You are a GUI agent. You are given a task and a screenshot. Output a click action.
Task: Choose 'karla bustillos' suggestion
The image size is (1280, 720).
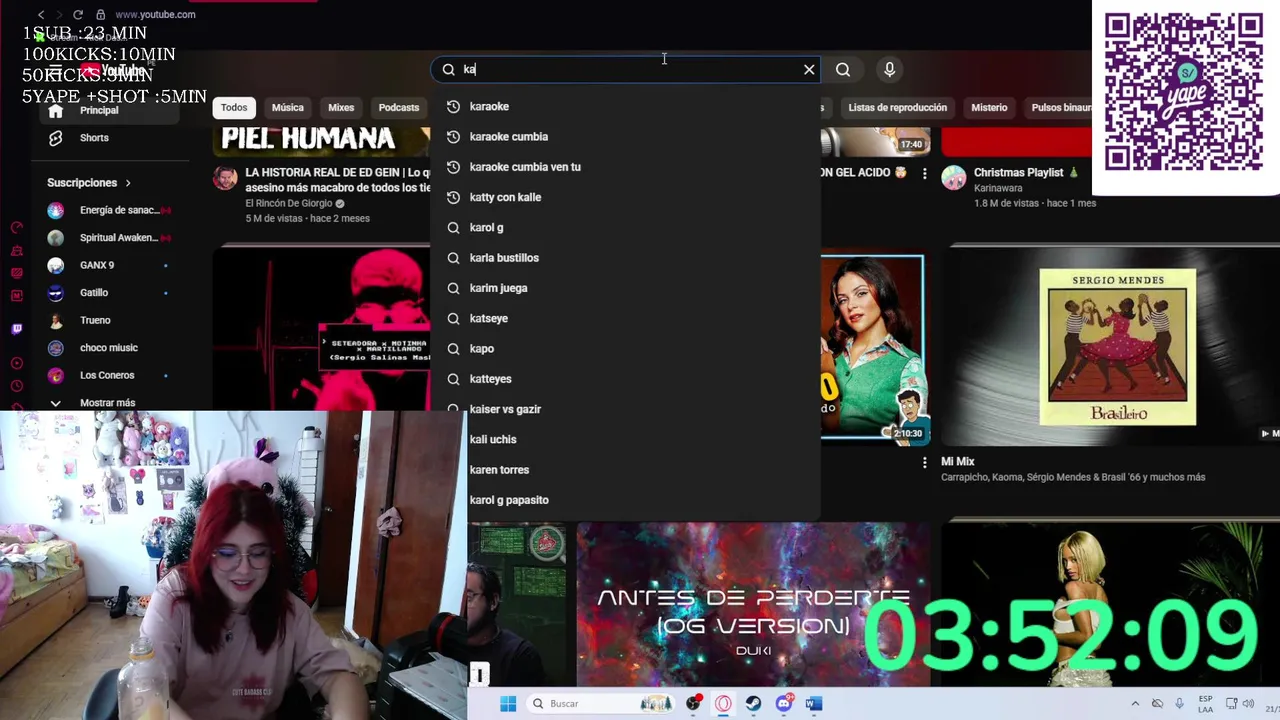(x=625, y=258)
